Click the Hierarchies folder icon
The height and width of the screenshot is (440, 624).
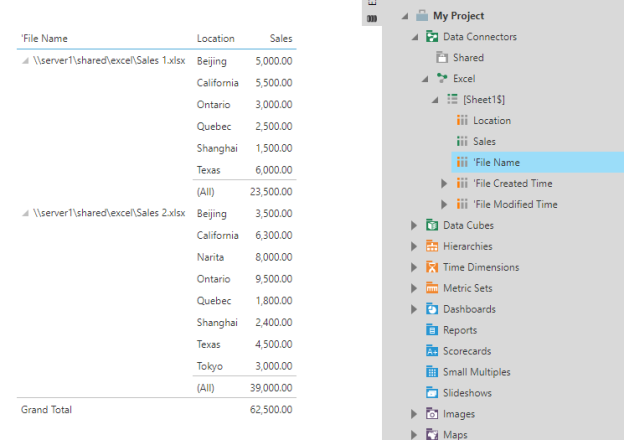pyautogui.click(x=432, y=247)
